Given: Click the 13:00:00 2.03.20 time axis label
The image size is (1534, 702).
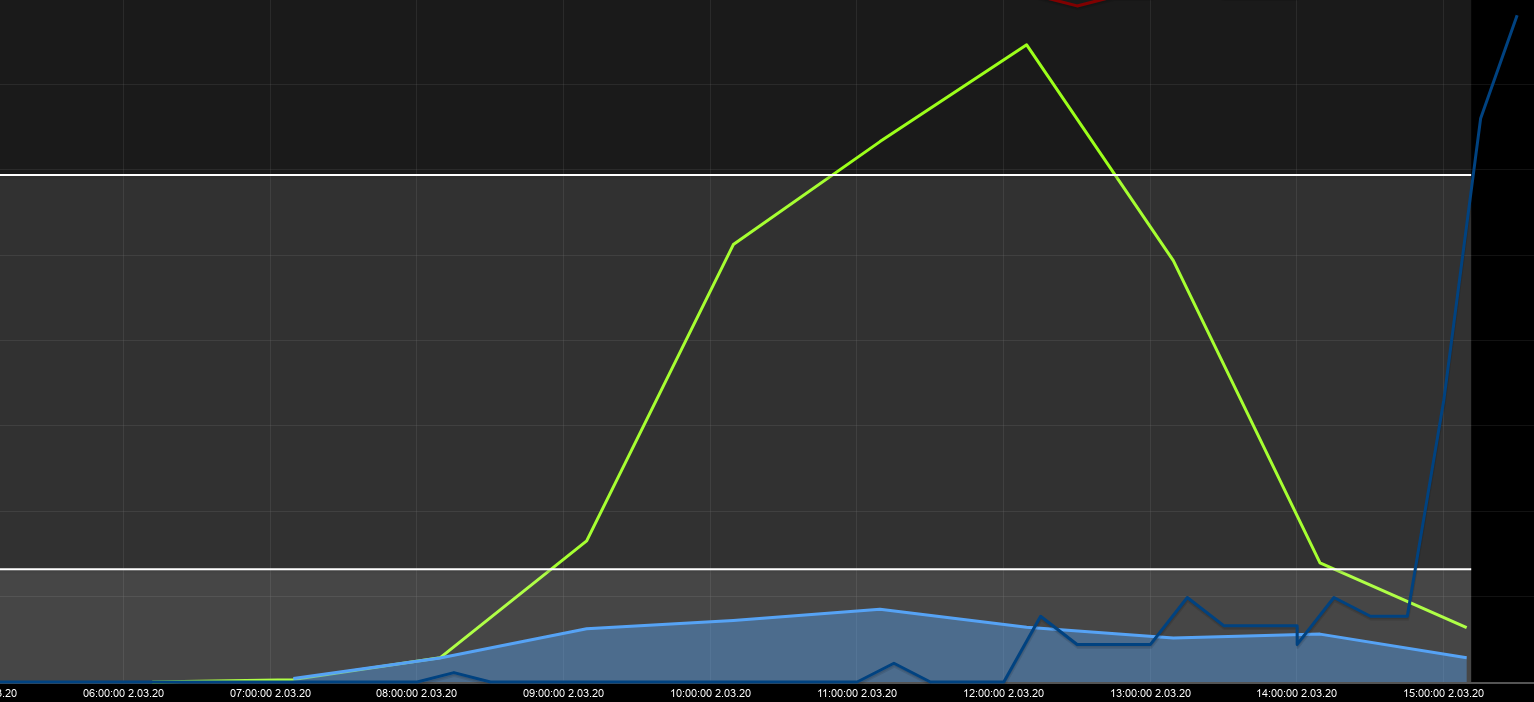Looking at the screenshot, I should [1150, 693].
